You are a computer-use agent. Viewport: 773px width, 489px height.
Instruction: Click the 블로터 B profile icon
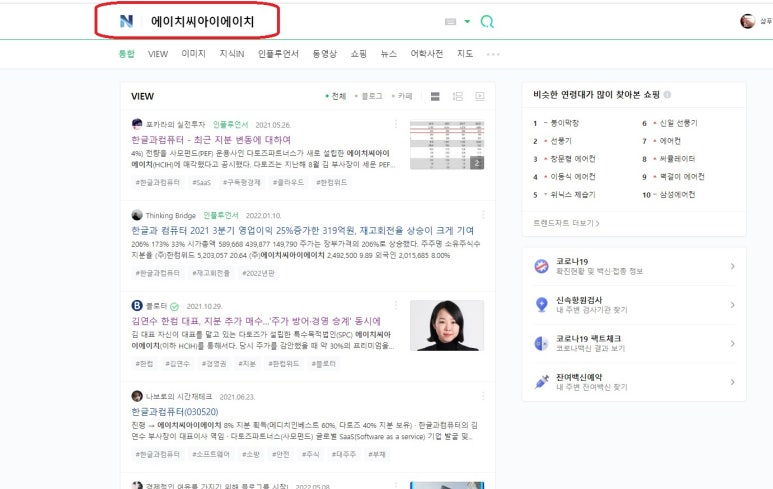tap(137, 306)
